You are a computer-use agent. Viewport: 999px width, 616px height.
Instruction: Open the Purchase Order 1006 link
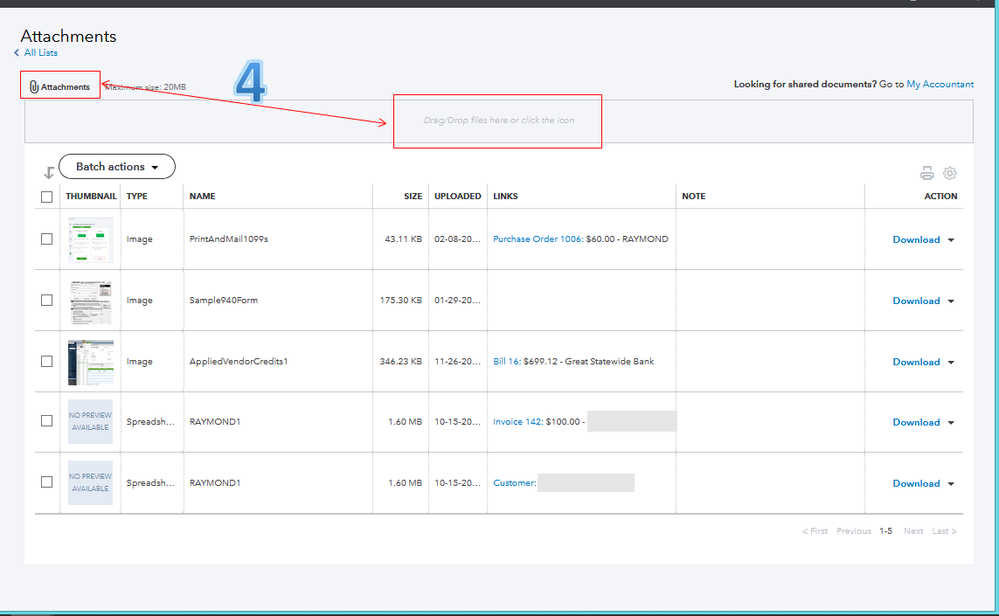tap(538, 239)
